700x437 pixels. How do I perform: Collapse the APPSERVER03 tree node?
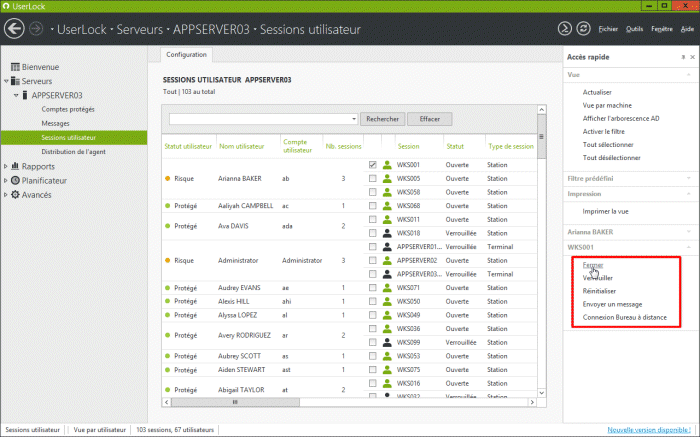click(16, 95)
